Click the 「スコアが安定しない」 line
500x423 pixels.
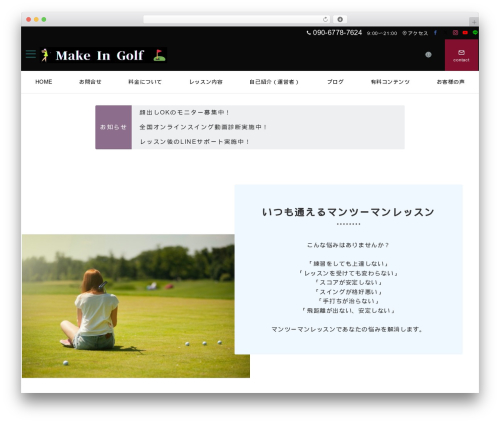[348, 282]
